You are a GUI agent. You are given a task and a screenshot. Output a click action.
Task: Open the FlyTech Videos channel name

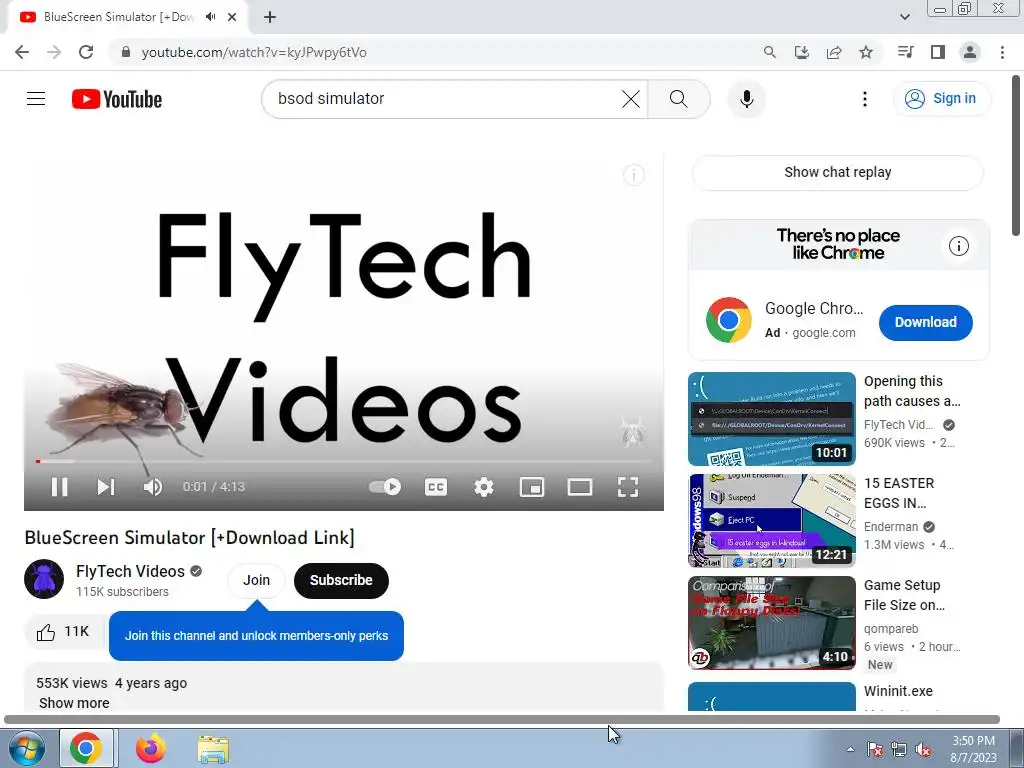pyautogui.click(x=130, y=571)
